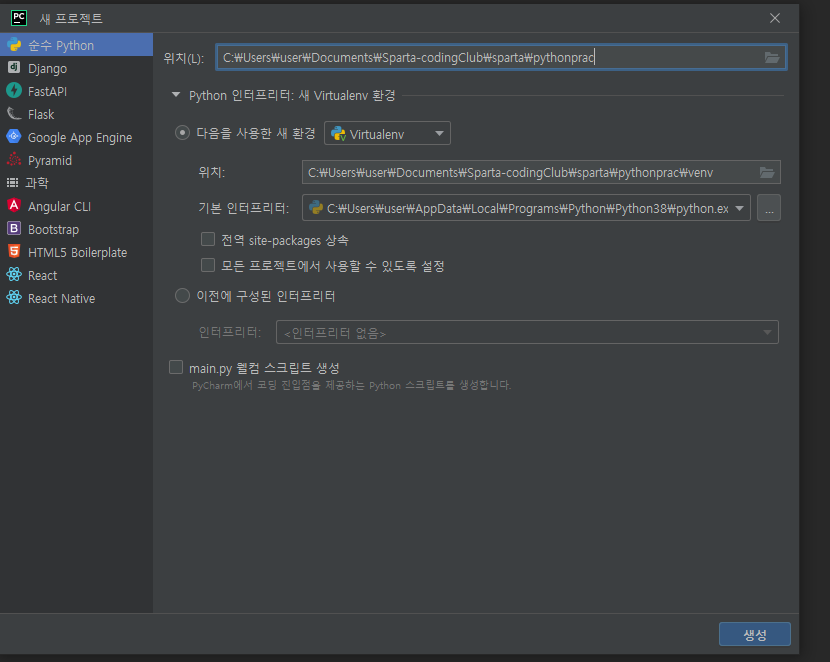Enable 전역 site-packages 상속 checkbox
The width and height of the screenshot is (830, 662).
click(x=208, y=239)
